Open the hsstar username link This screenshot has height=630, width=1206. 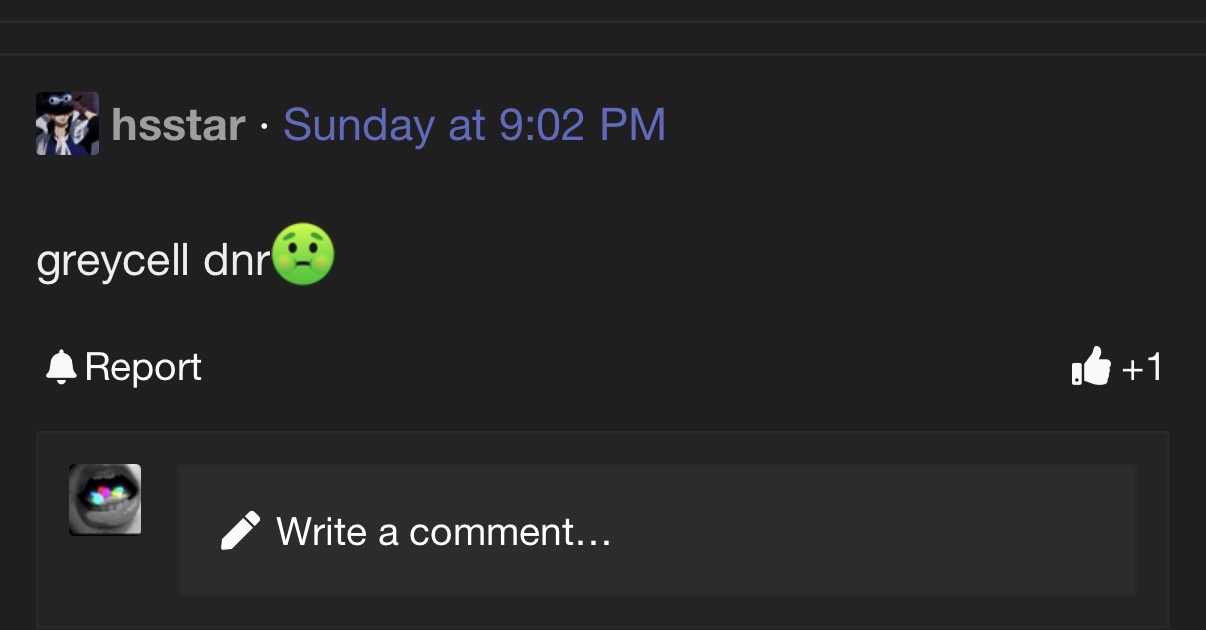tap(178, 126)
